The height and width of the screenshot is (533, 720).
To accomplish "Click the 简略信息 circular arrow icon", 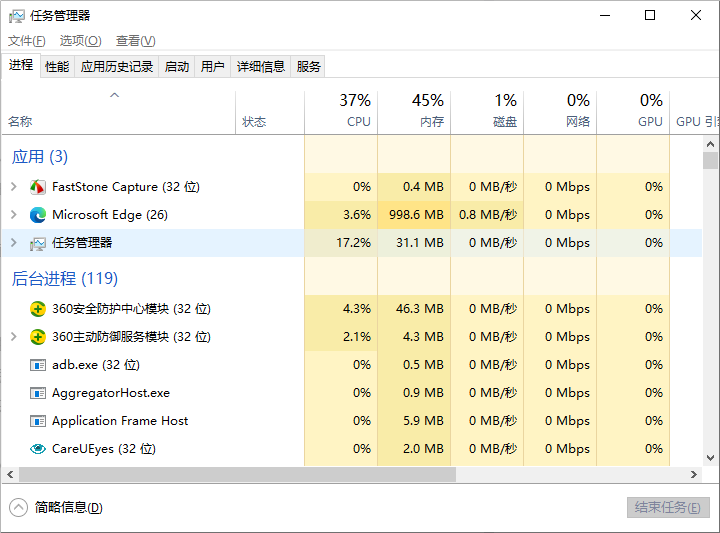I will [x=18, y=507].
